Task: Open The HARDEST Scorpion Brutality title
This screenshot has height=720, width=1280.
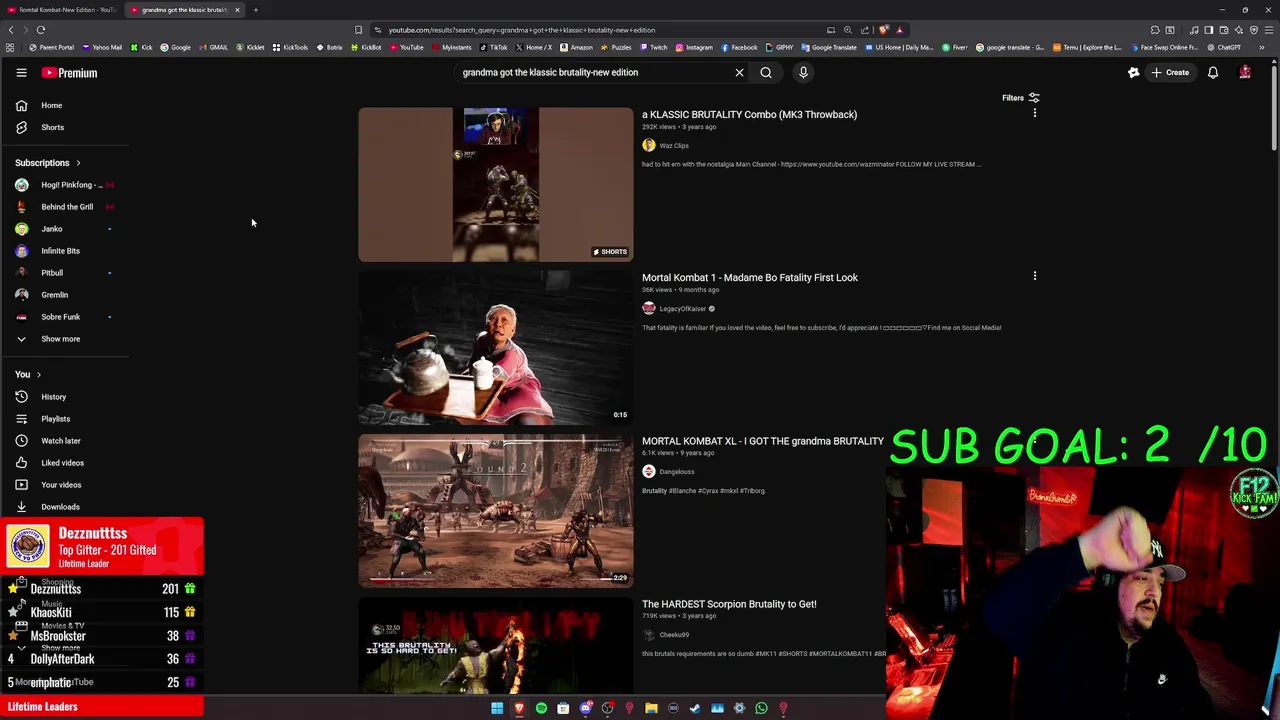Action: [729, 604]
